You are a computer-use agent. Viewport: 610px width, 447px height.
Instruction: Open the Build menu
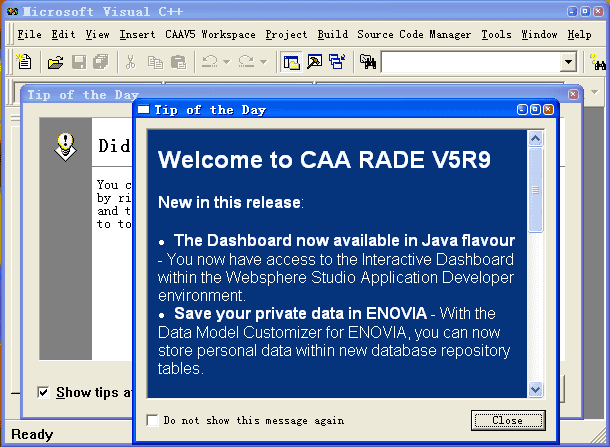pyautogui.click(x=333, y=35)
